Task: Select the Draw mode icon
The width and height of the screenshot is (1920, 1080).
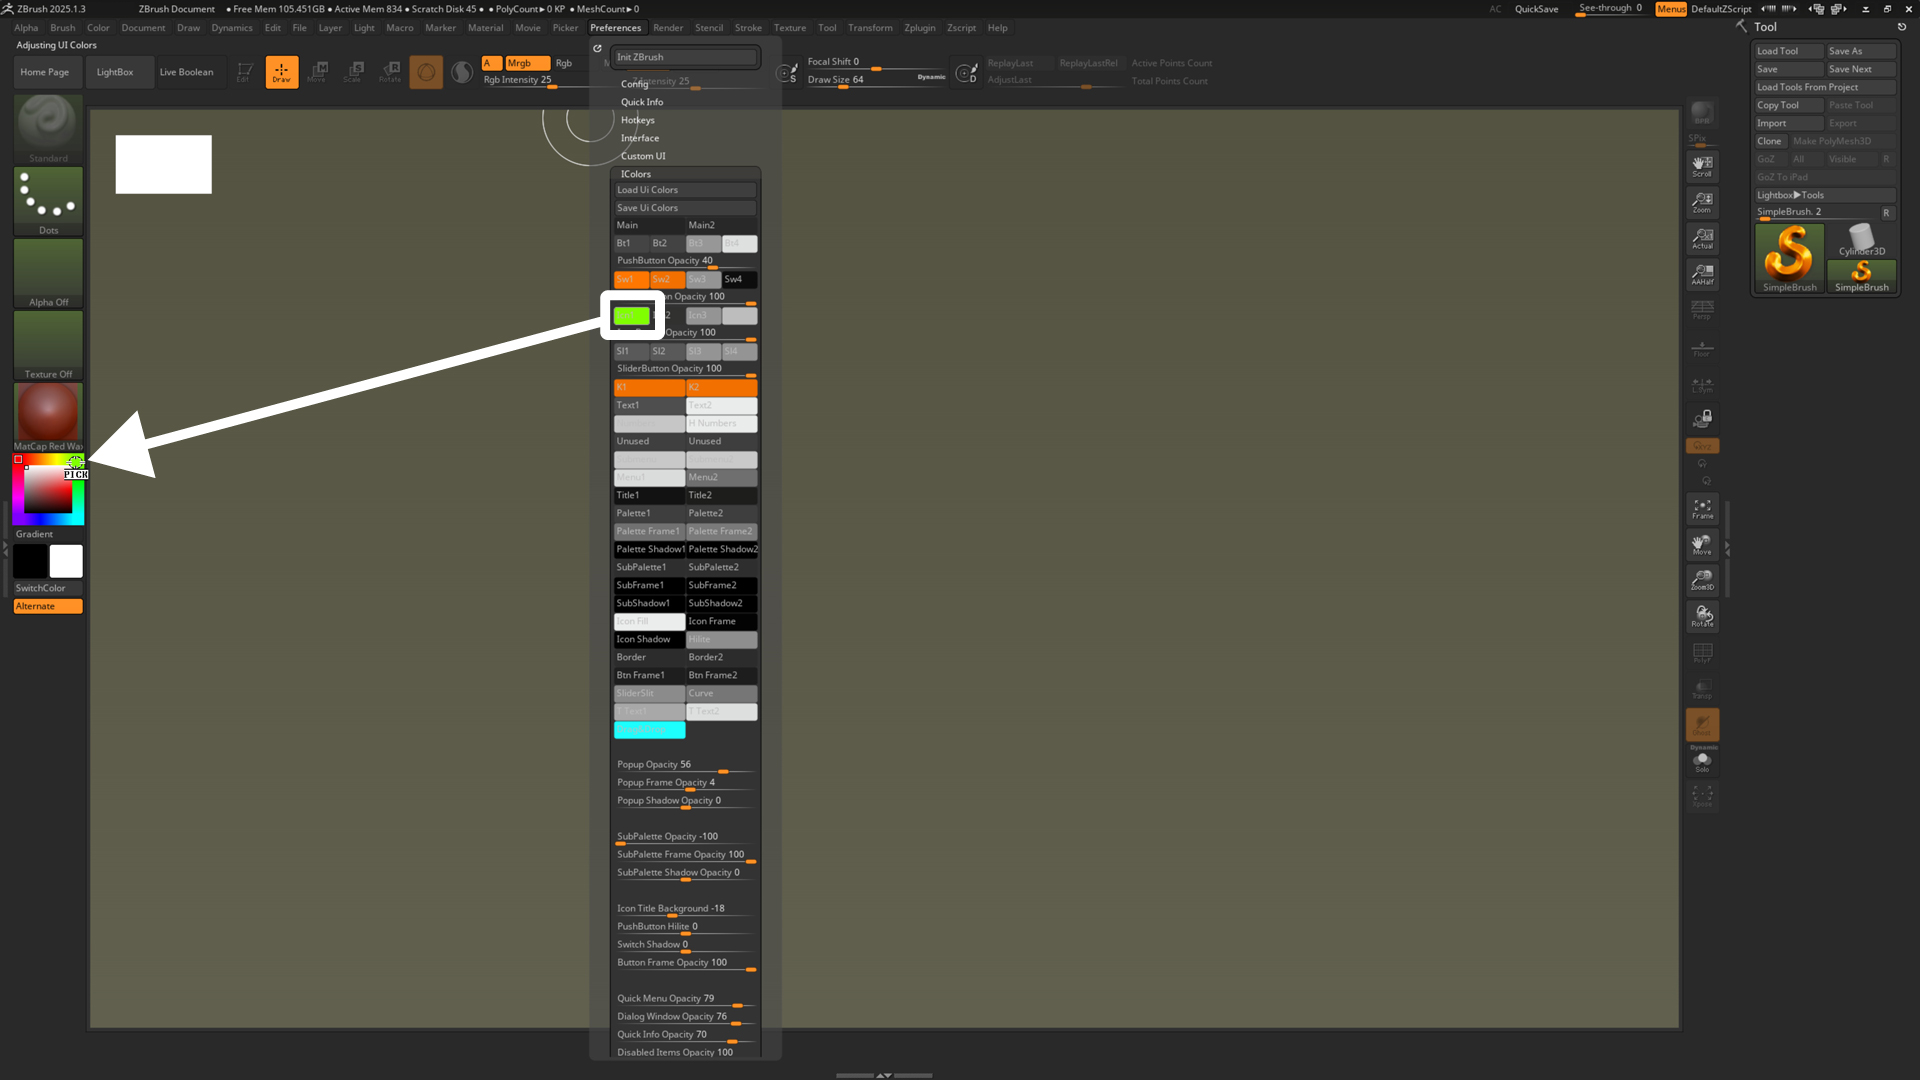Action: point(282,72)
